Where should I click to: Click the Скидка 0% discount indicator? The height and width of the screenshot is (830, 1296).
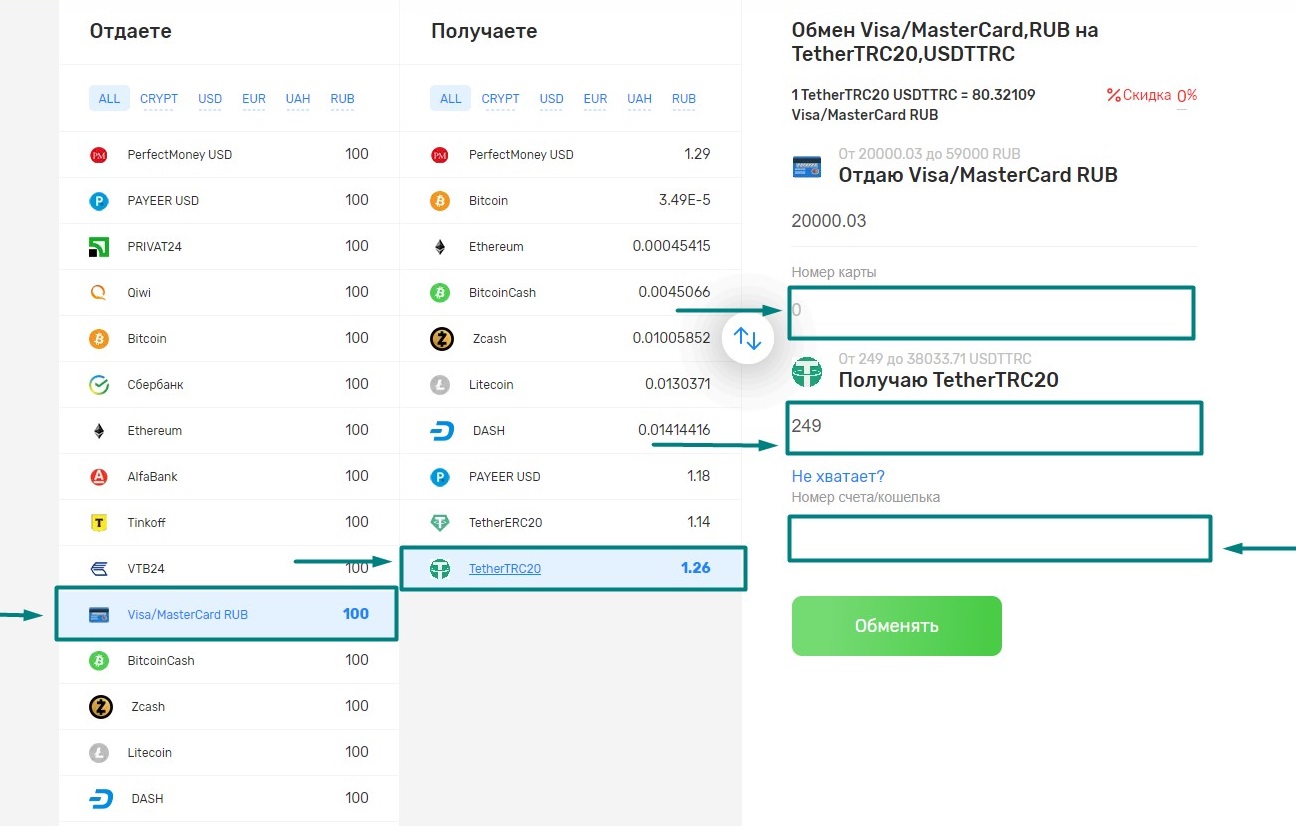point(1151,96)
